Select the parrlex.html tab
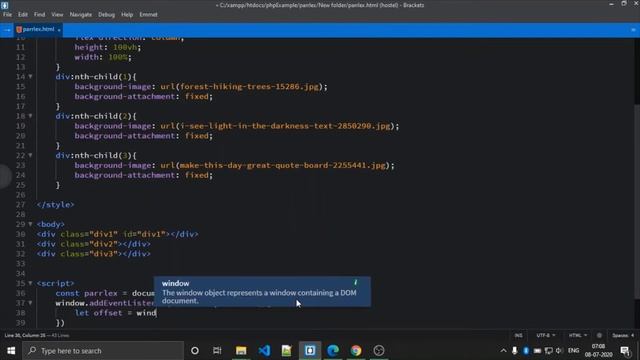 38,29
